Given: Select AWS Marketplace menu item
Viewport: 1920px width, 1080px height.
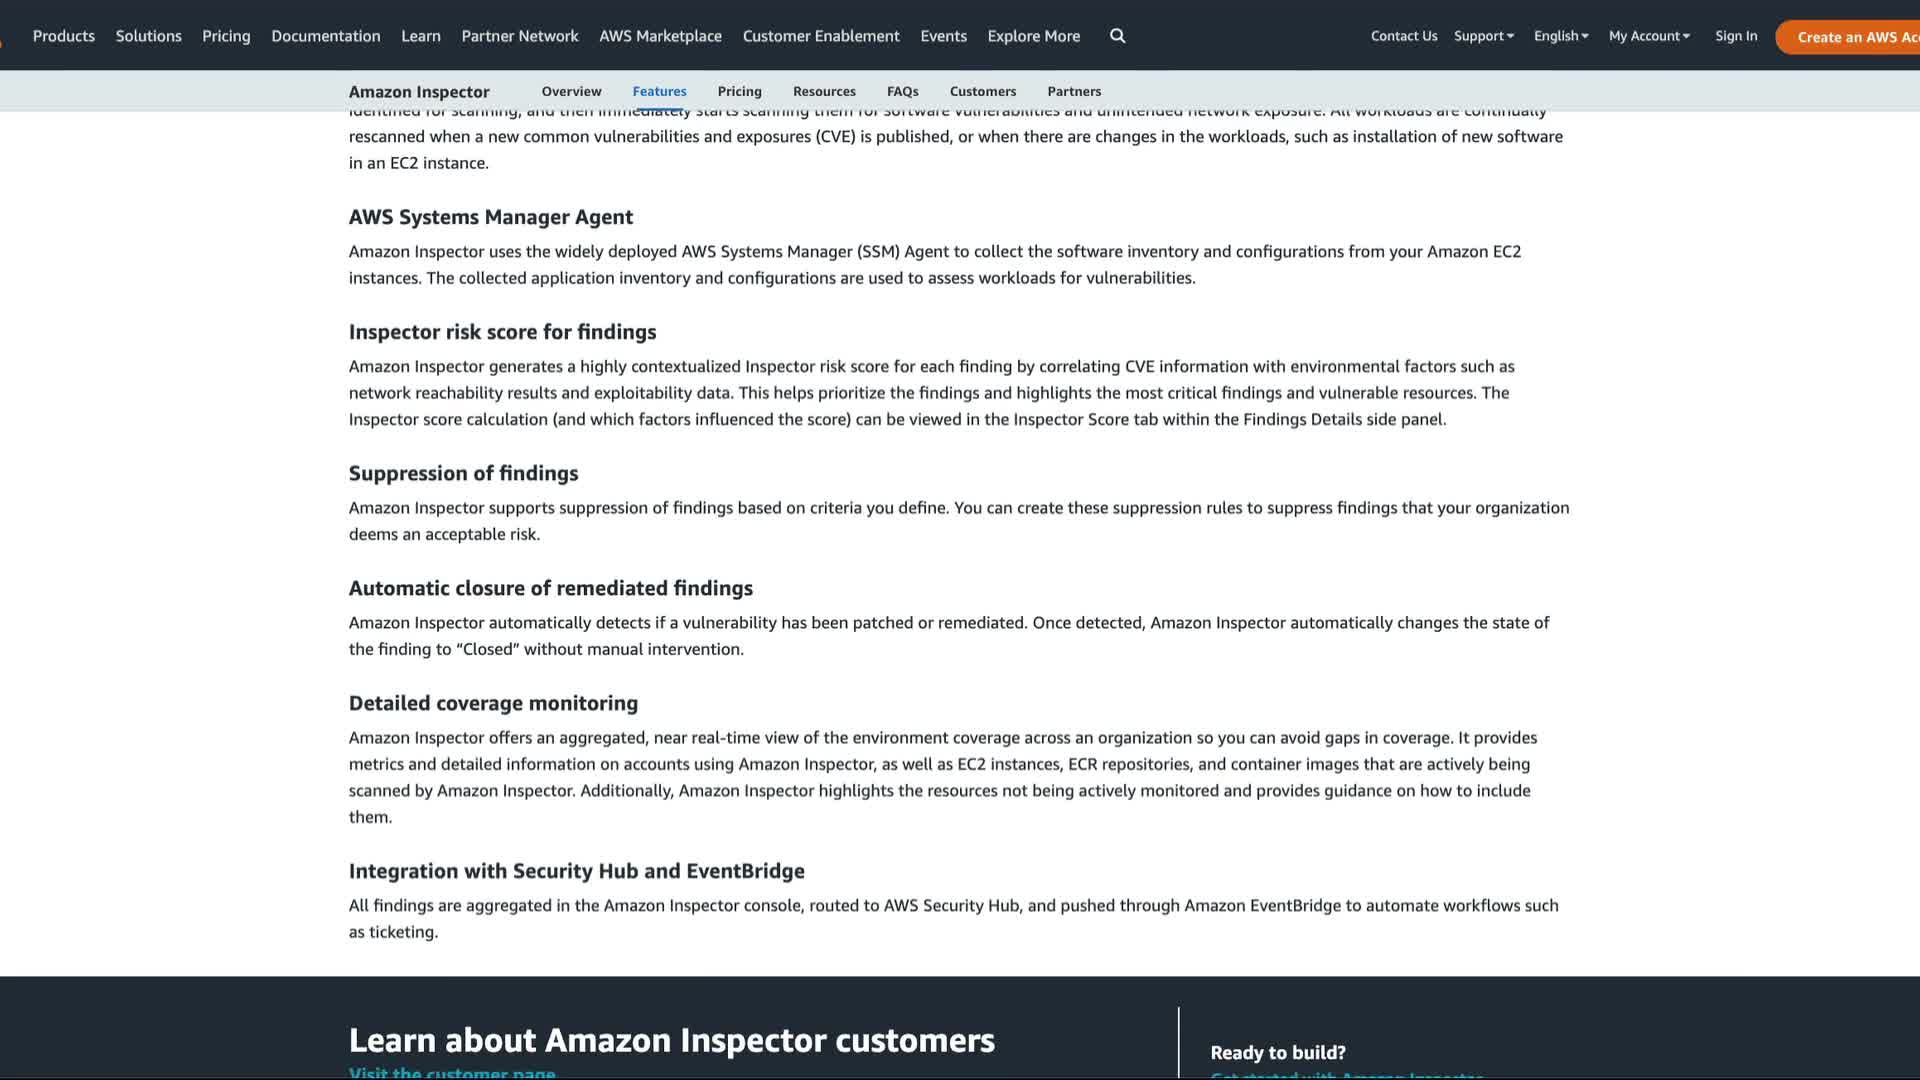Looking at the screenshot, I should [x=660, y=36].
